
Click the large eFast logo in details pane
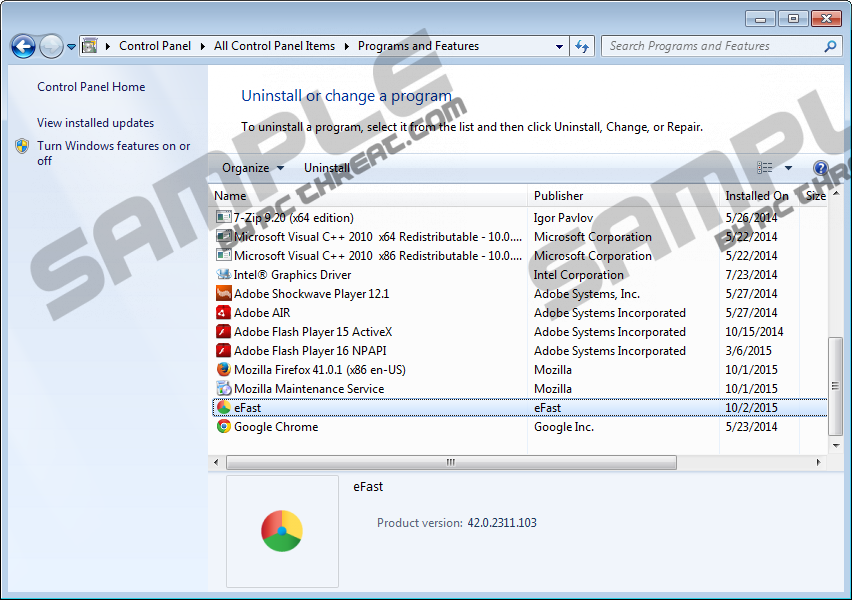pos(282,531)
